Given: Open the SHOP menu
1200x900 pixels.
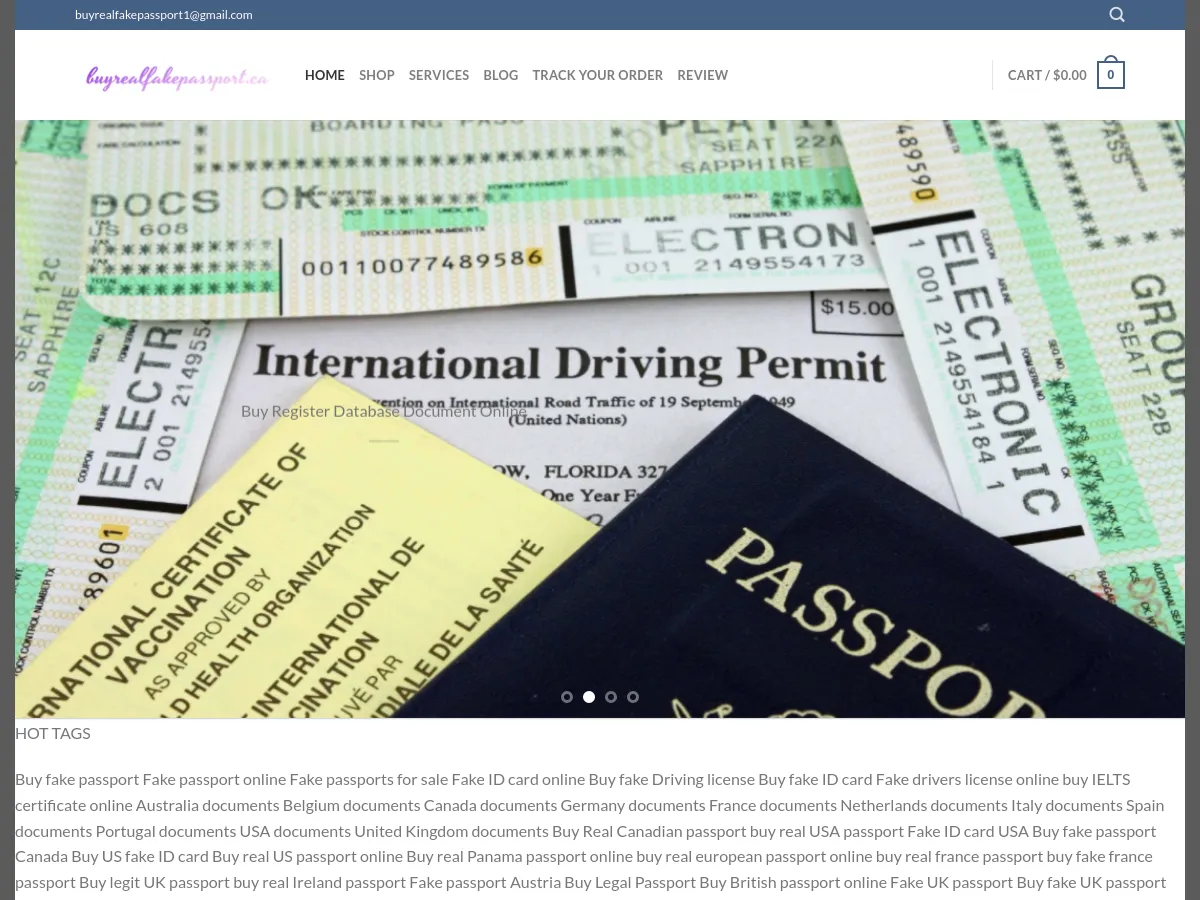Looking at the screenshot, I should coord(377,75).
